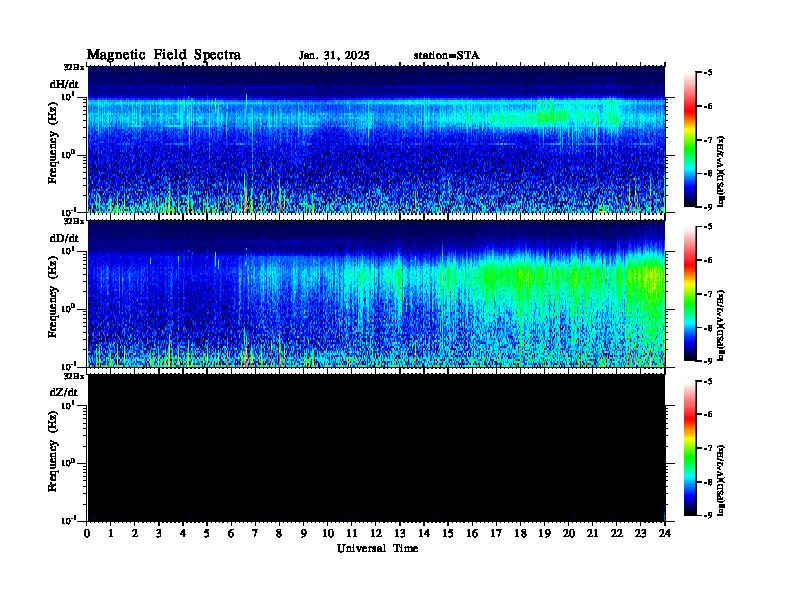Click the Universal Time axis label
This screenshot has width=792, height=612.
pos(378,548)
